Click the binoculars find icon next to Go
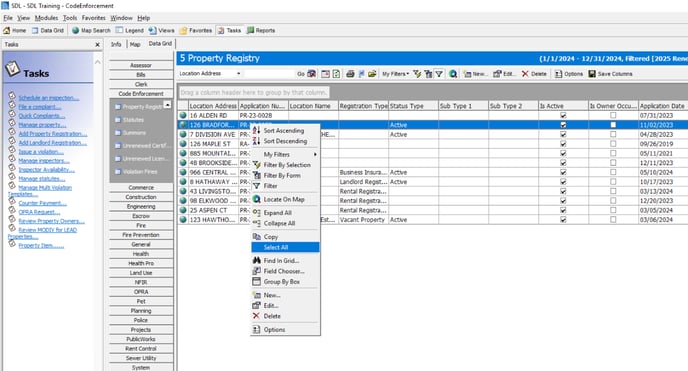 [312, 74]
